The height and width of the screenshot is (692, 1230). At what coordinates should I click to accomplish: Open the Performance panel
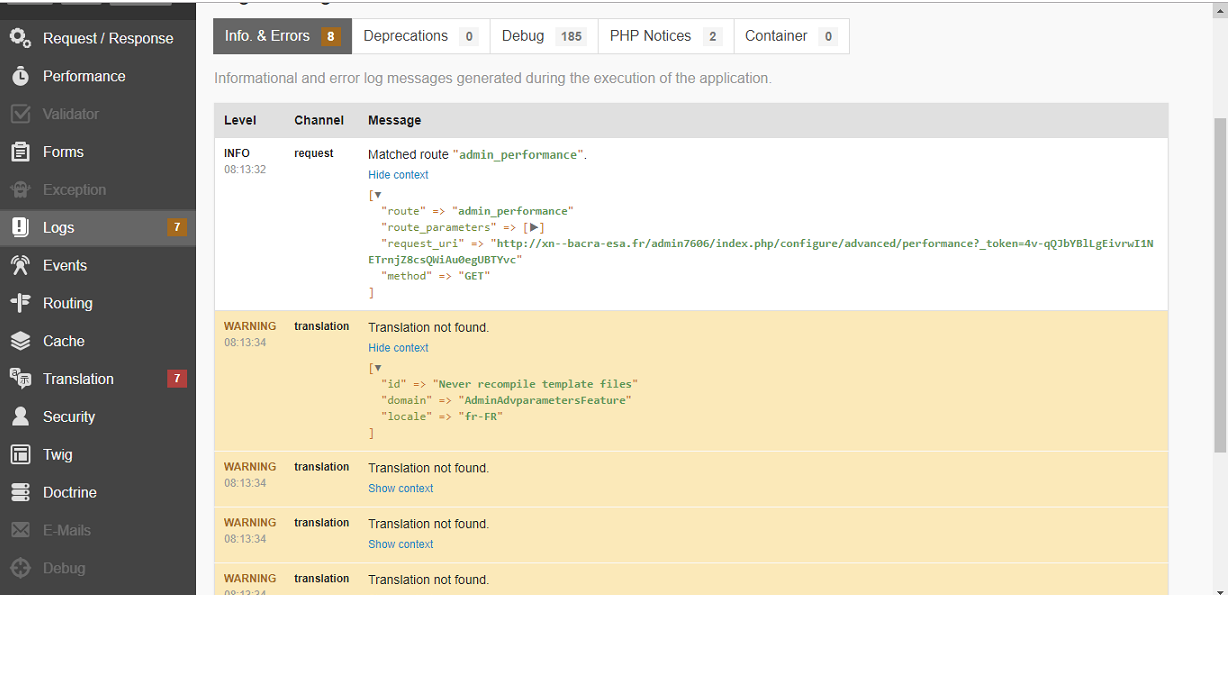(x=98, y=76)
